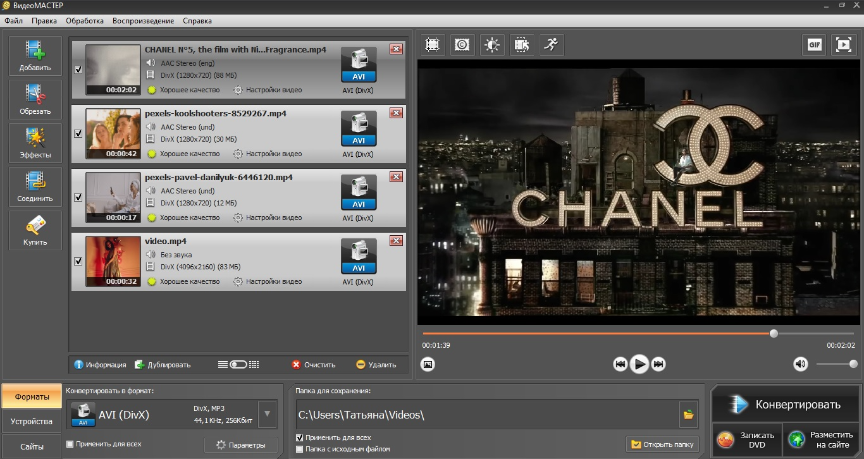Jump to next frame in player

658,364
